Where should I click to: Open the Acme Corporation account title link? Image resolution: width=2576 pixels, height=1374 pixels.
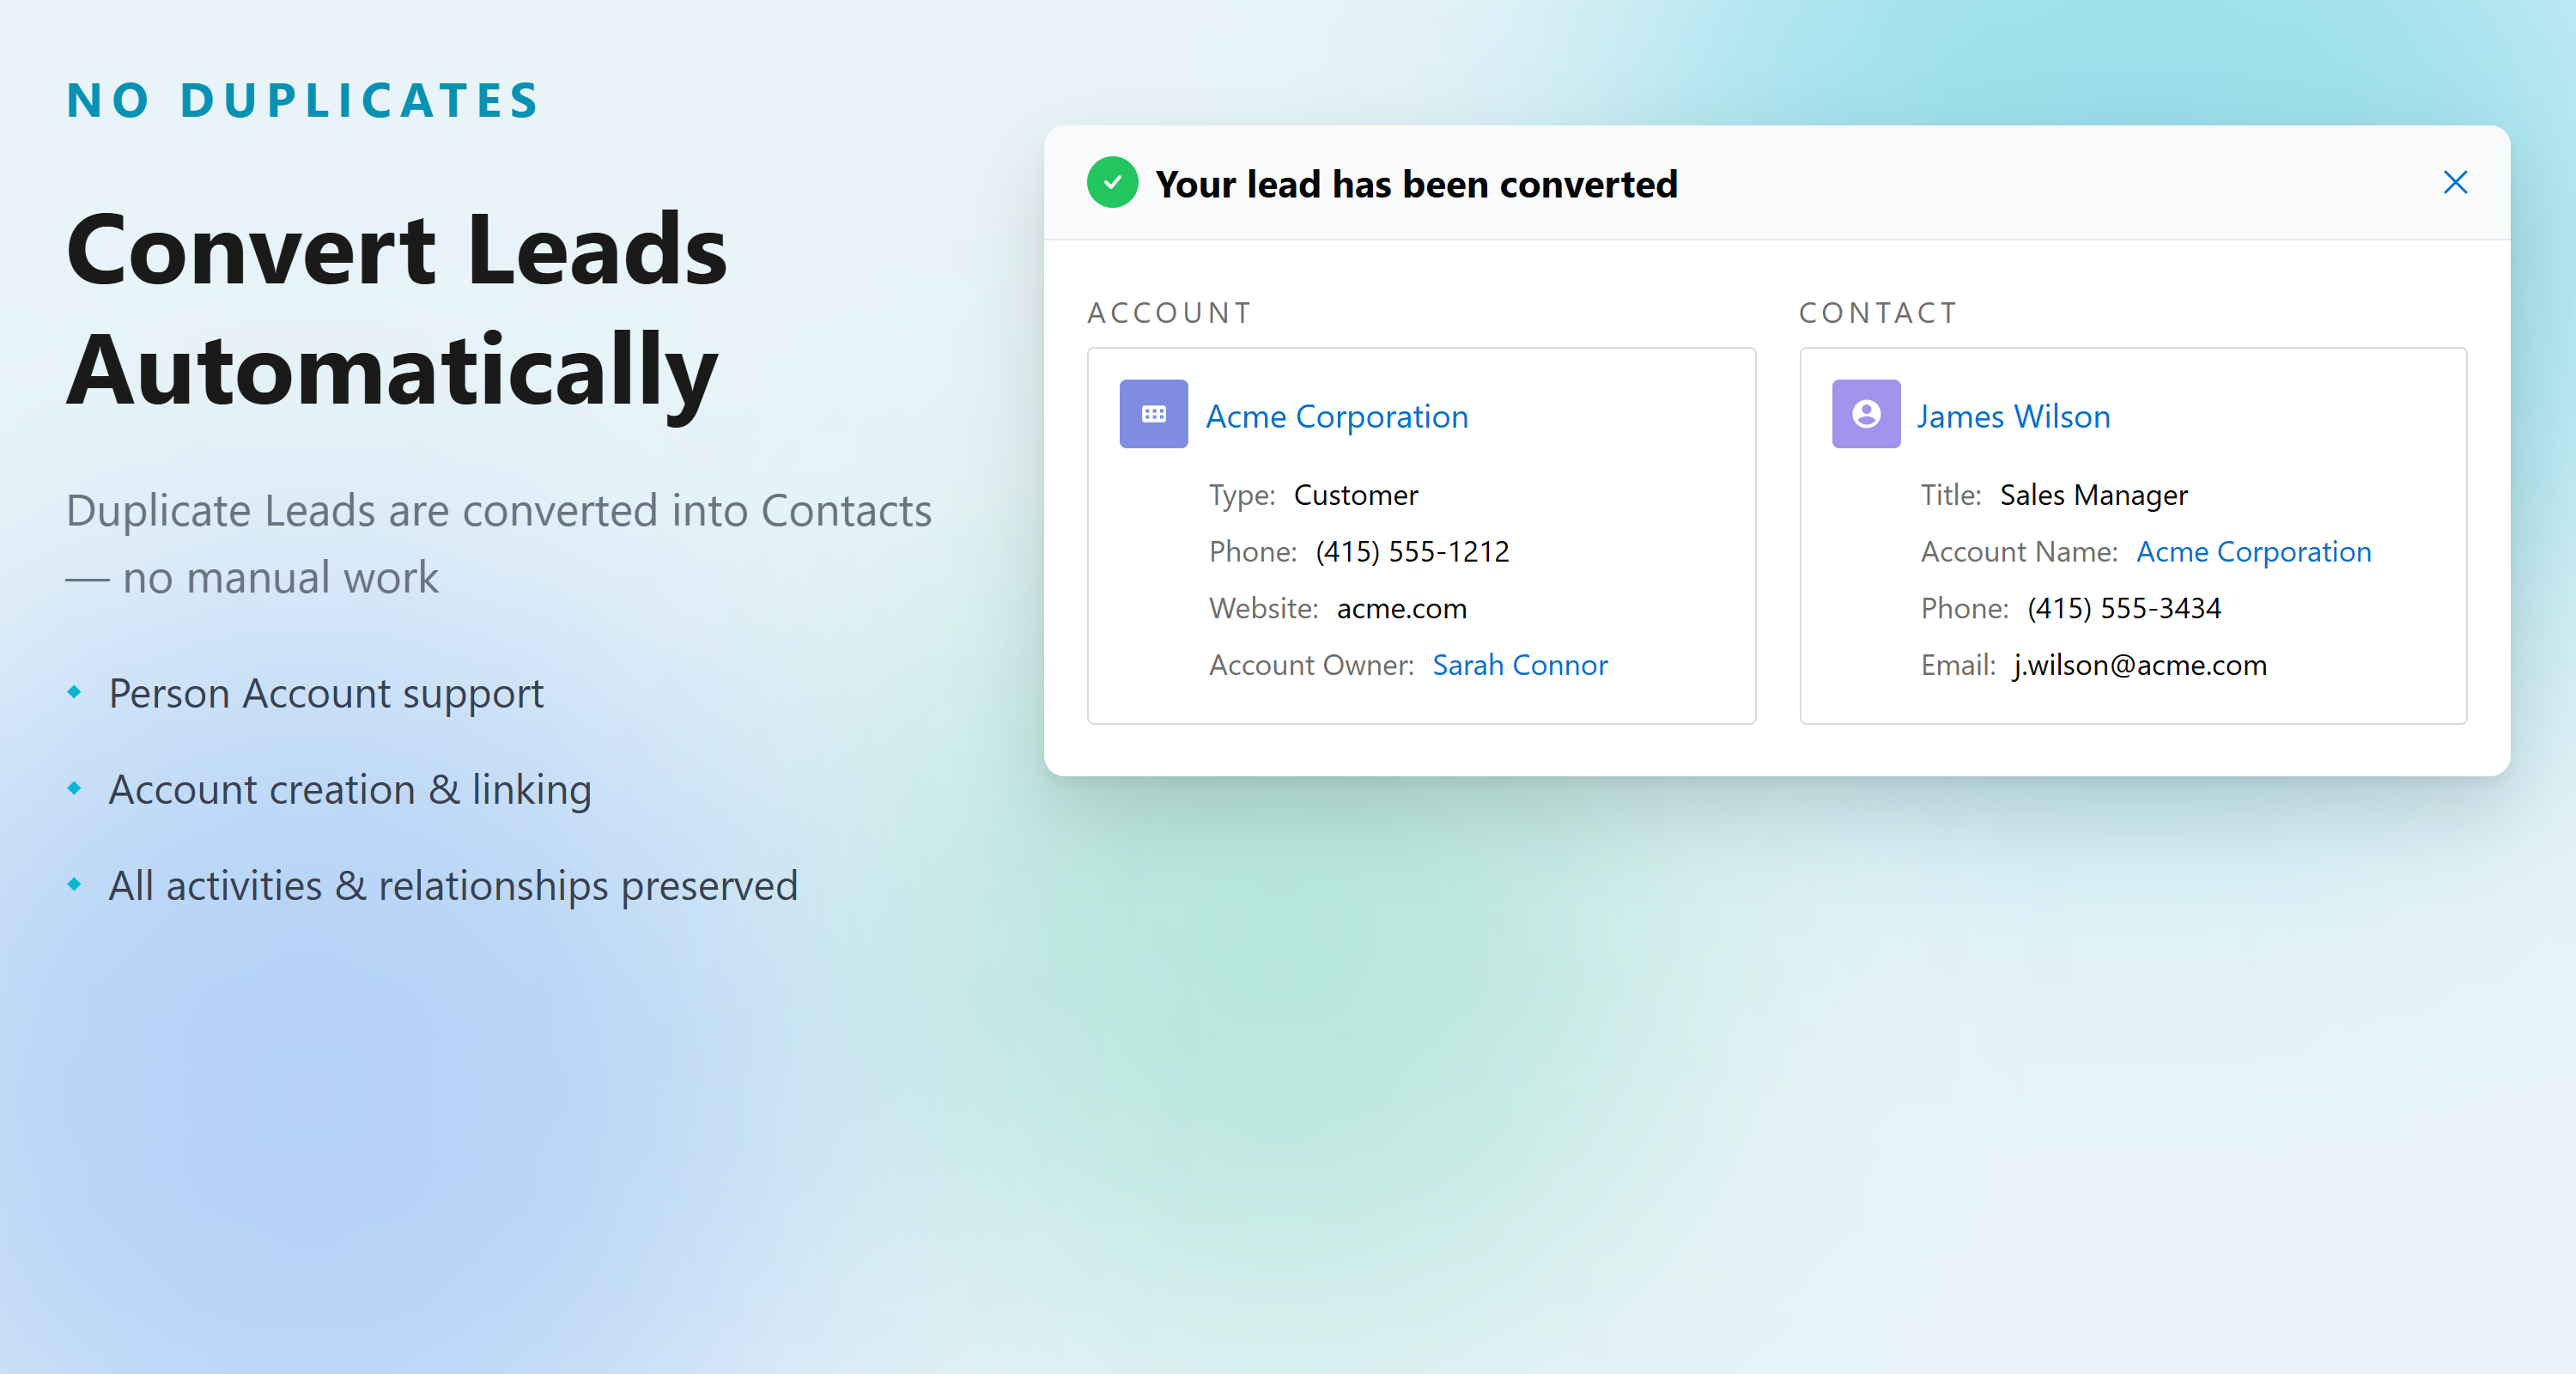coord(1336,416)
